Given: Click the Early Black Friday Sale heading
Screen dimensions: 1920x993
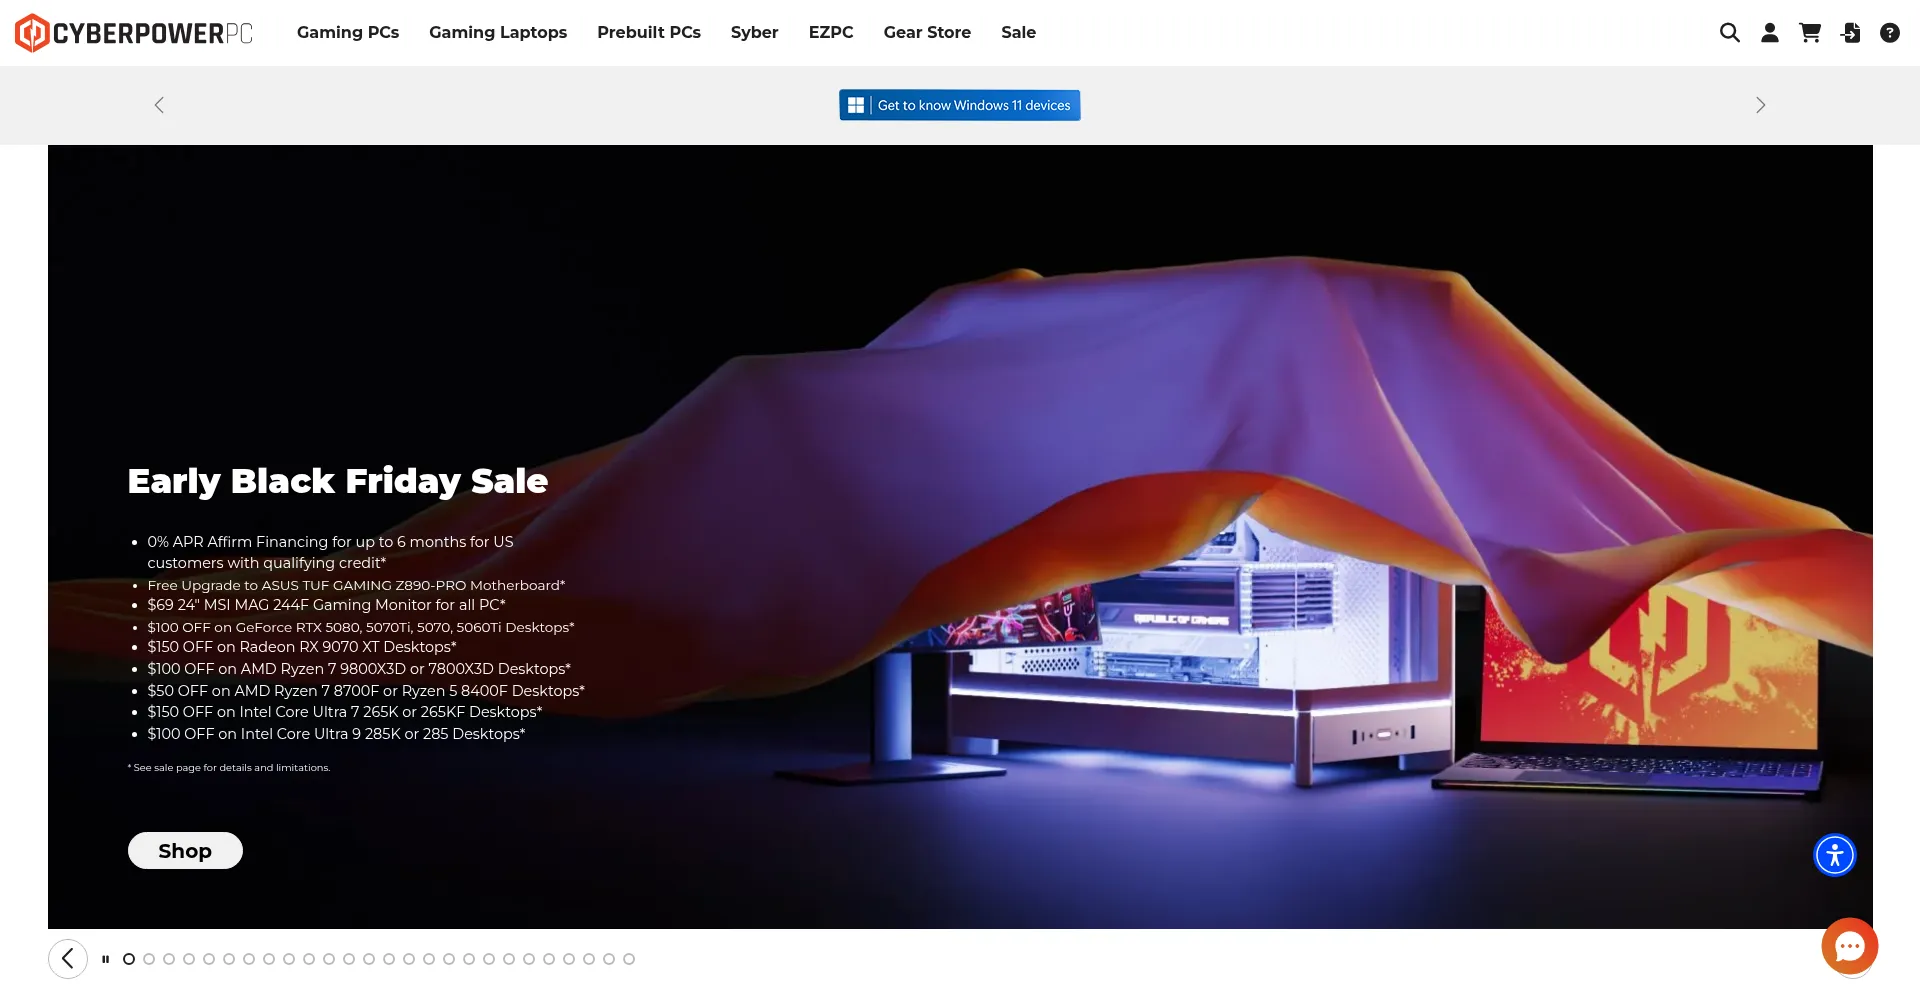Looking at the screenshot, I should tap(338, 481).
